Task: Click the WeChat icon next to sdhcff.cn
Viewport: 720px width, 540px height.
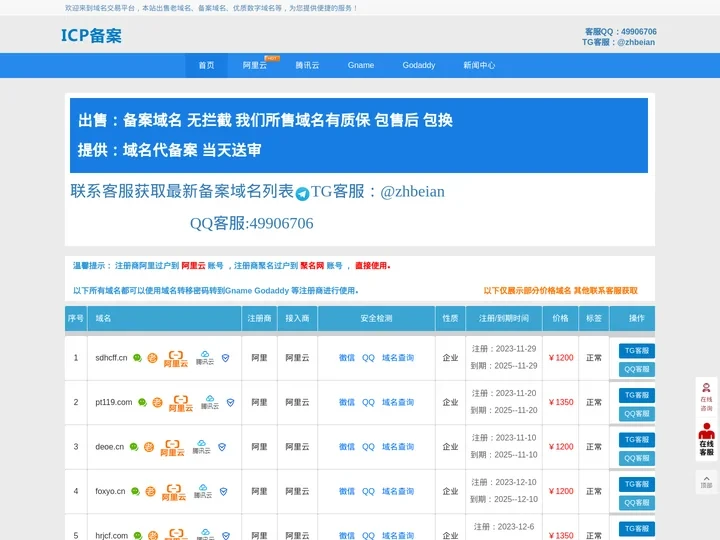Action: [x=137, y=358]
